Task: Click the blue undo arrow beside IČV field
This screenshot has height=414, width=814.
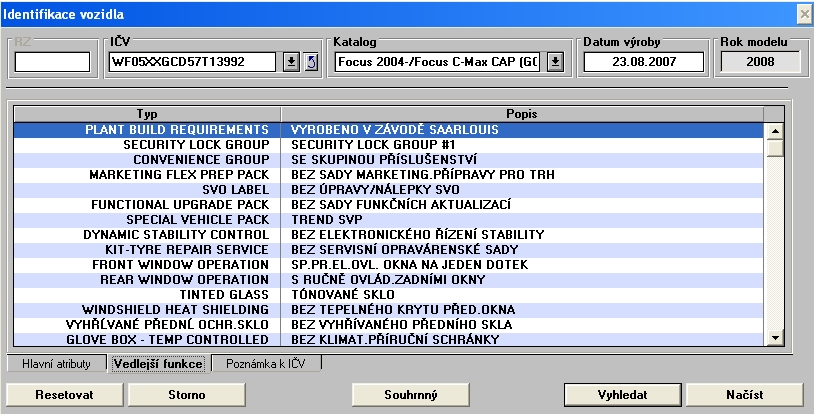Action: click(310, 62)
